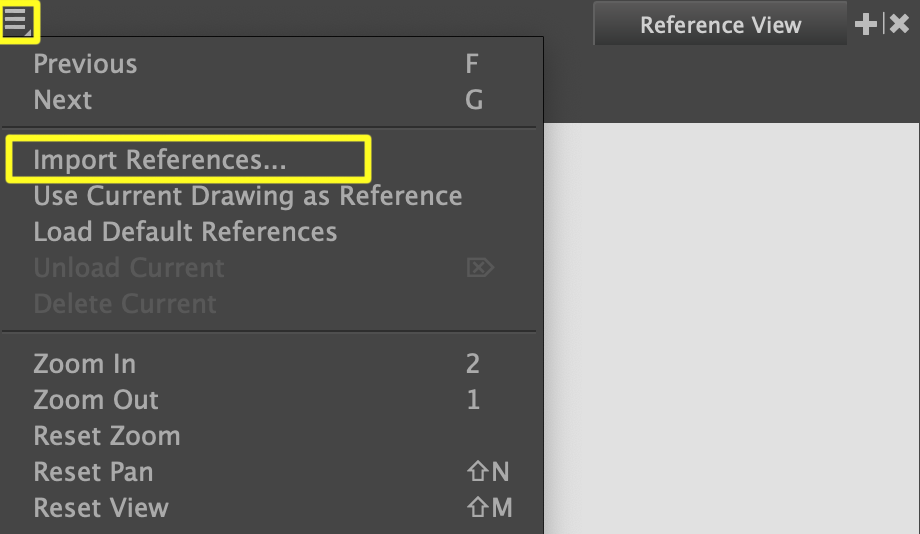Choose Import References menu entry
The image size is (920, 534).
point(160,160)
